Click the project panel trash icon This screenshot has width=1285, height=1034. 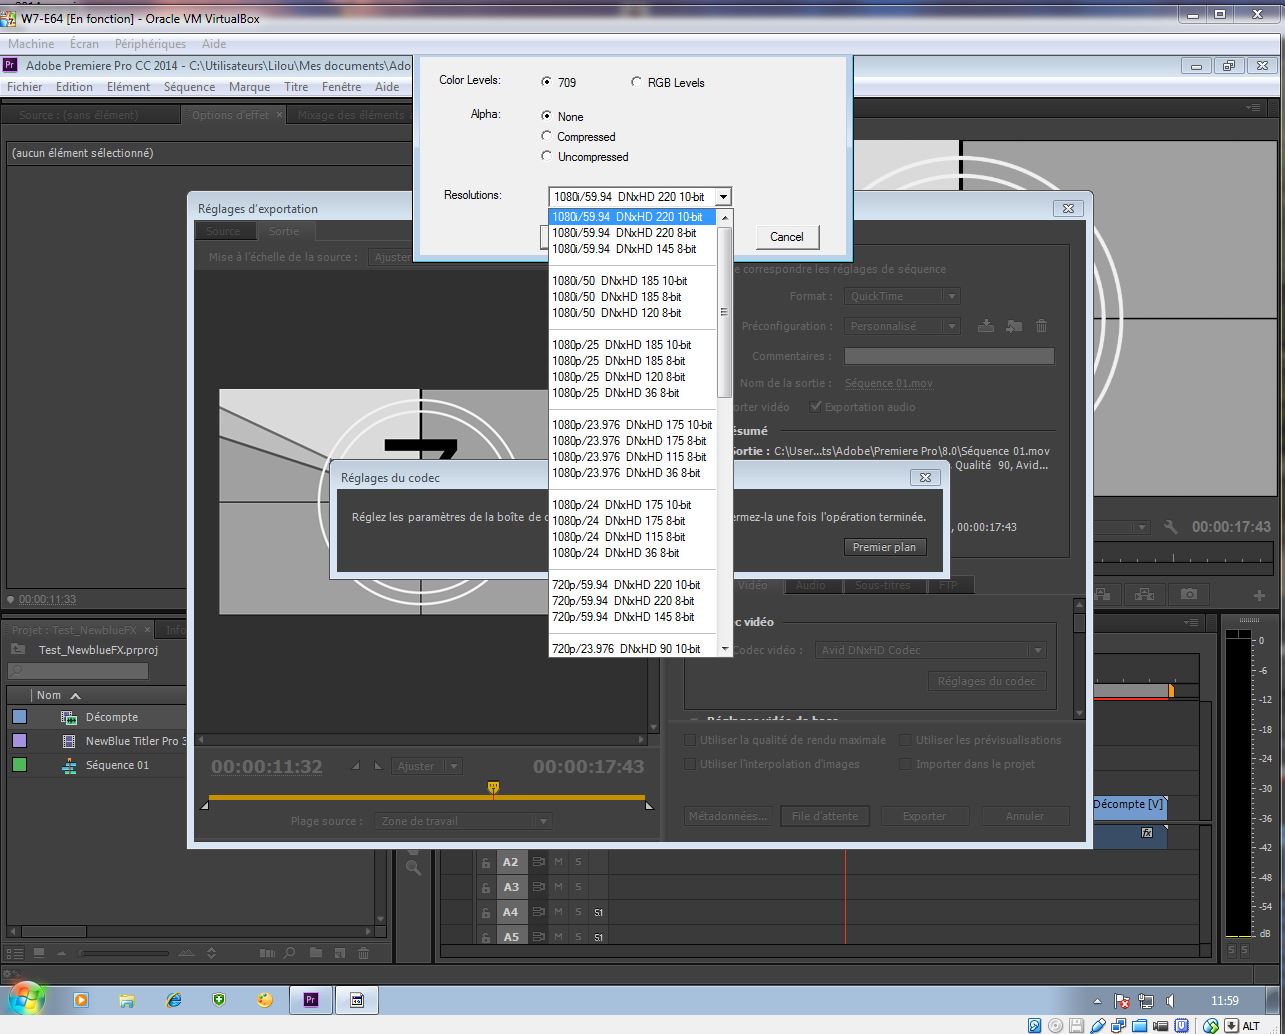(363, 954)
